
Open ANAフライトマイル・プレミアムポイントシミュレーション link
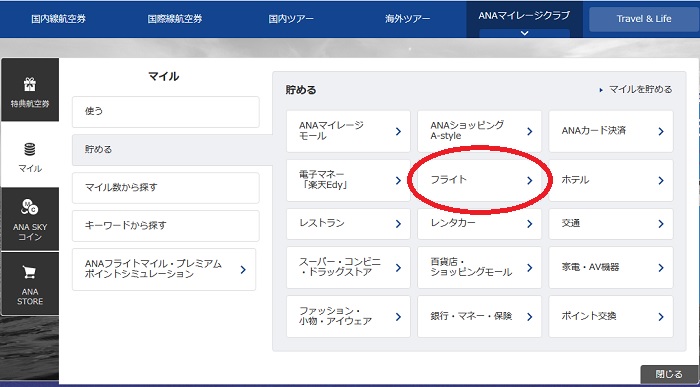click(164, 270)
